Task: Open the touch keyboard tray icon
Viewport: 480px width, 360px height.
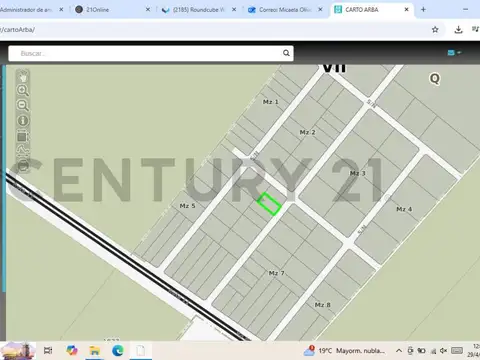Action: [457, 351]
